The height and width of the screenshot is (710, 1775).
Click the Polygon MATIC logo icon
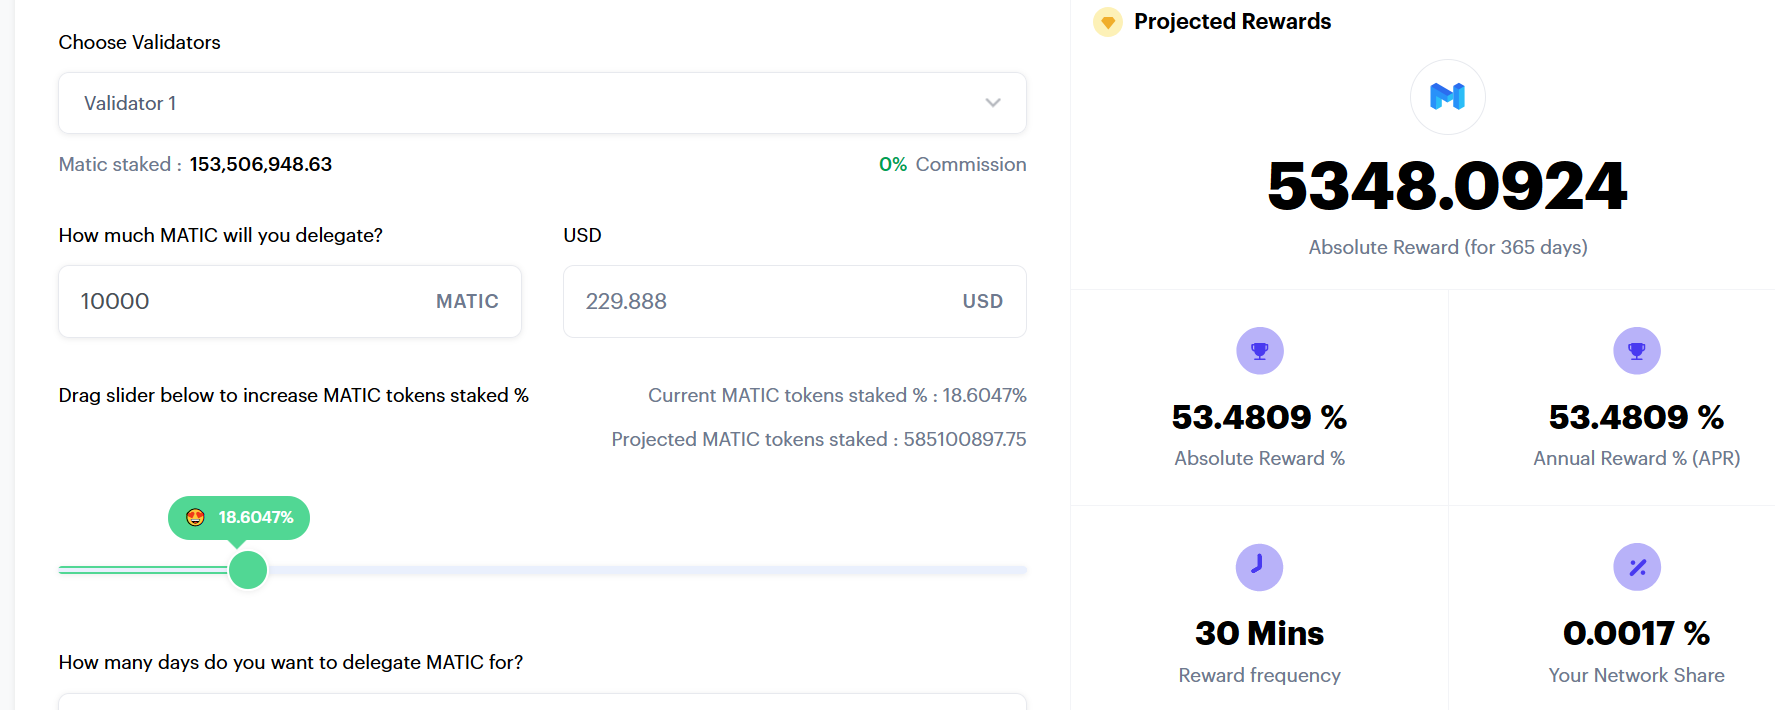point(1447,97)
